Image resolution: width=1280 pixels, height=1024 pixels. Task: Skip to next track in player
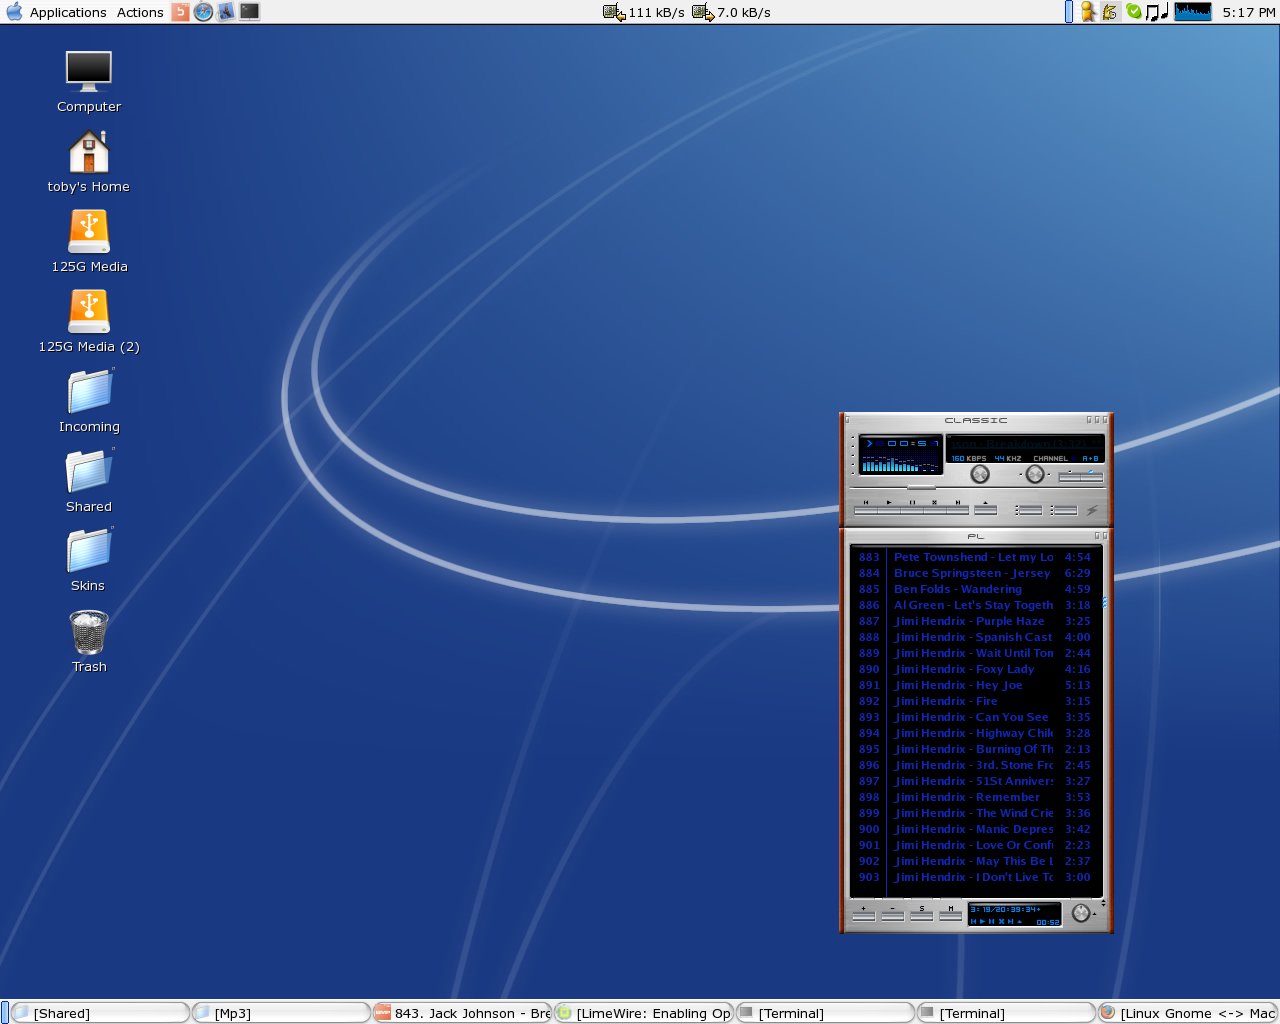tap(958, 510)
